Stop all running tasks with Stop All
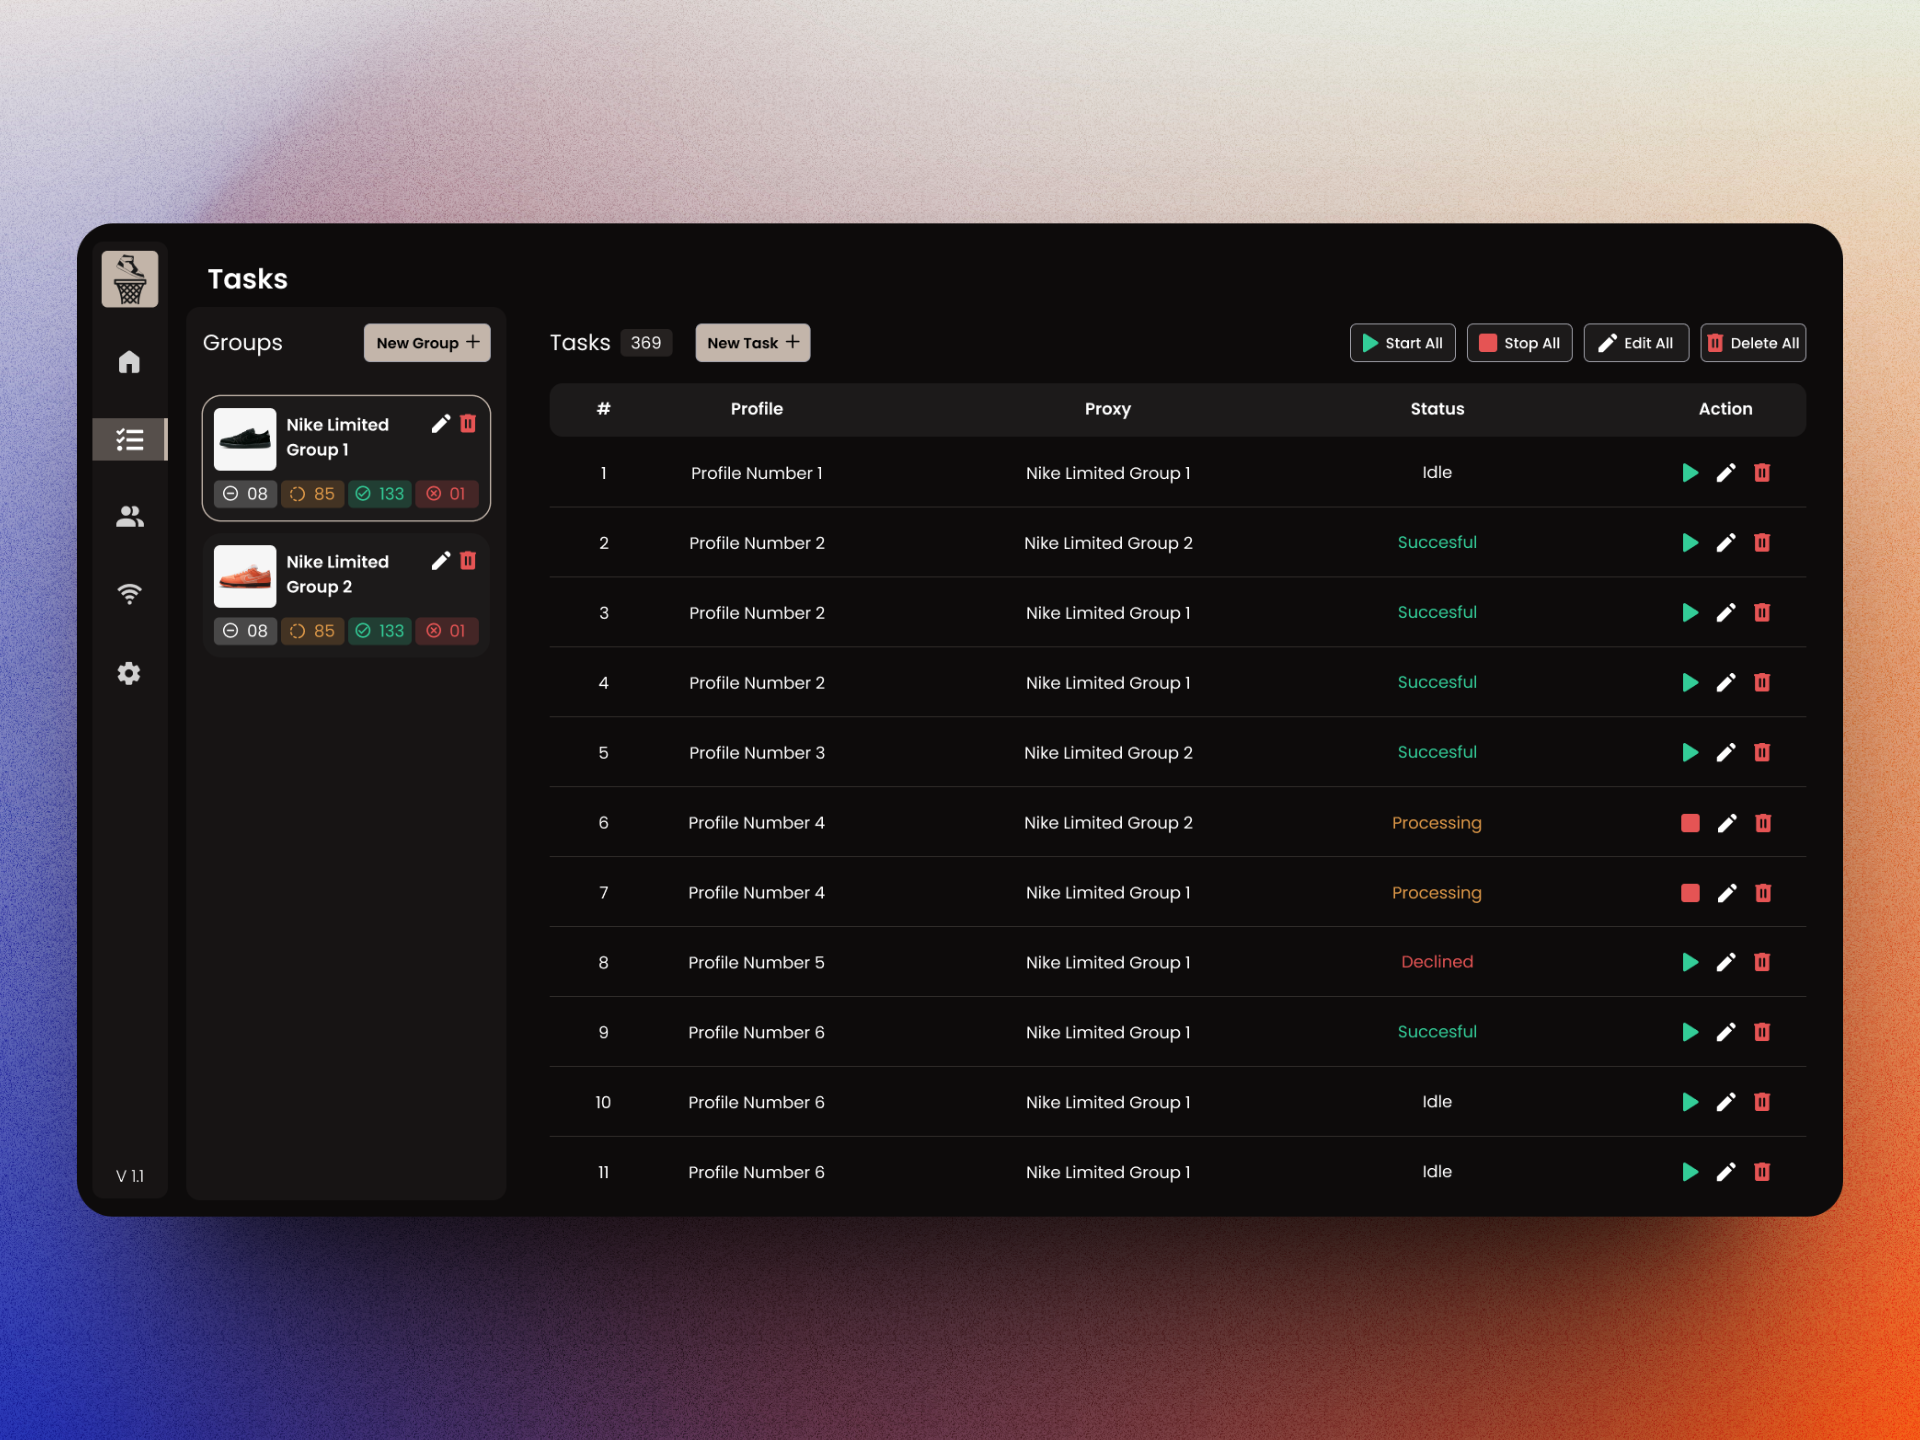Image resolution: width=1920 pixels, height=1440 pixels. 1519,342
